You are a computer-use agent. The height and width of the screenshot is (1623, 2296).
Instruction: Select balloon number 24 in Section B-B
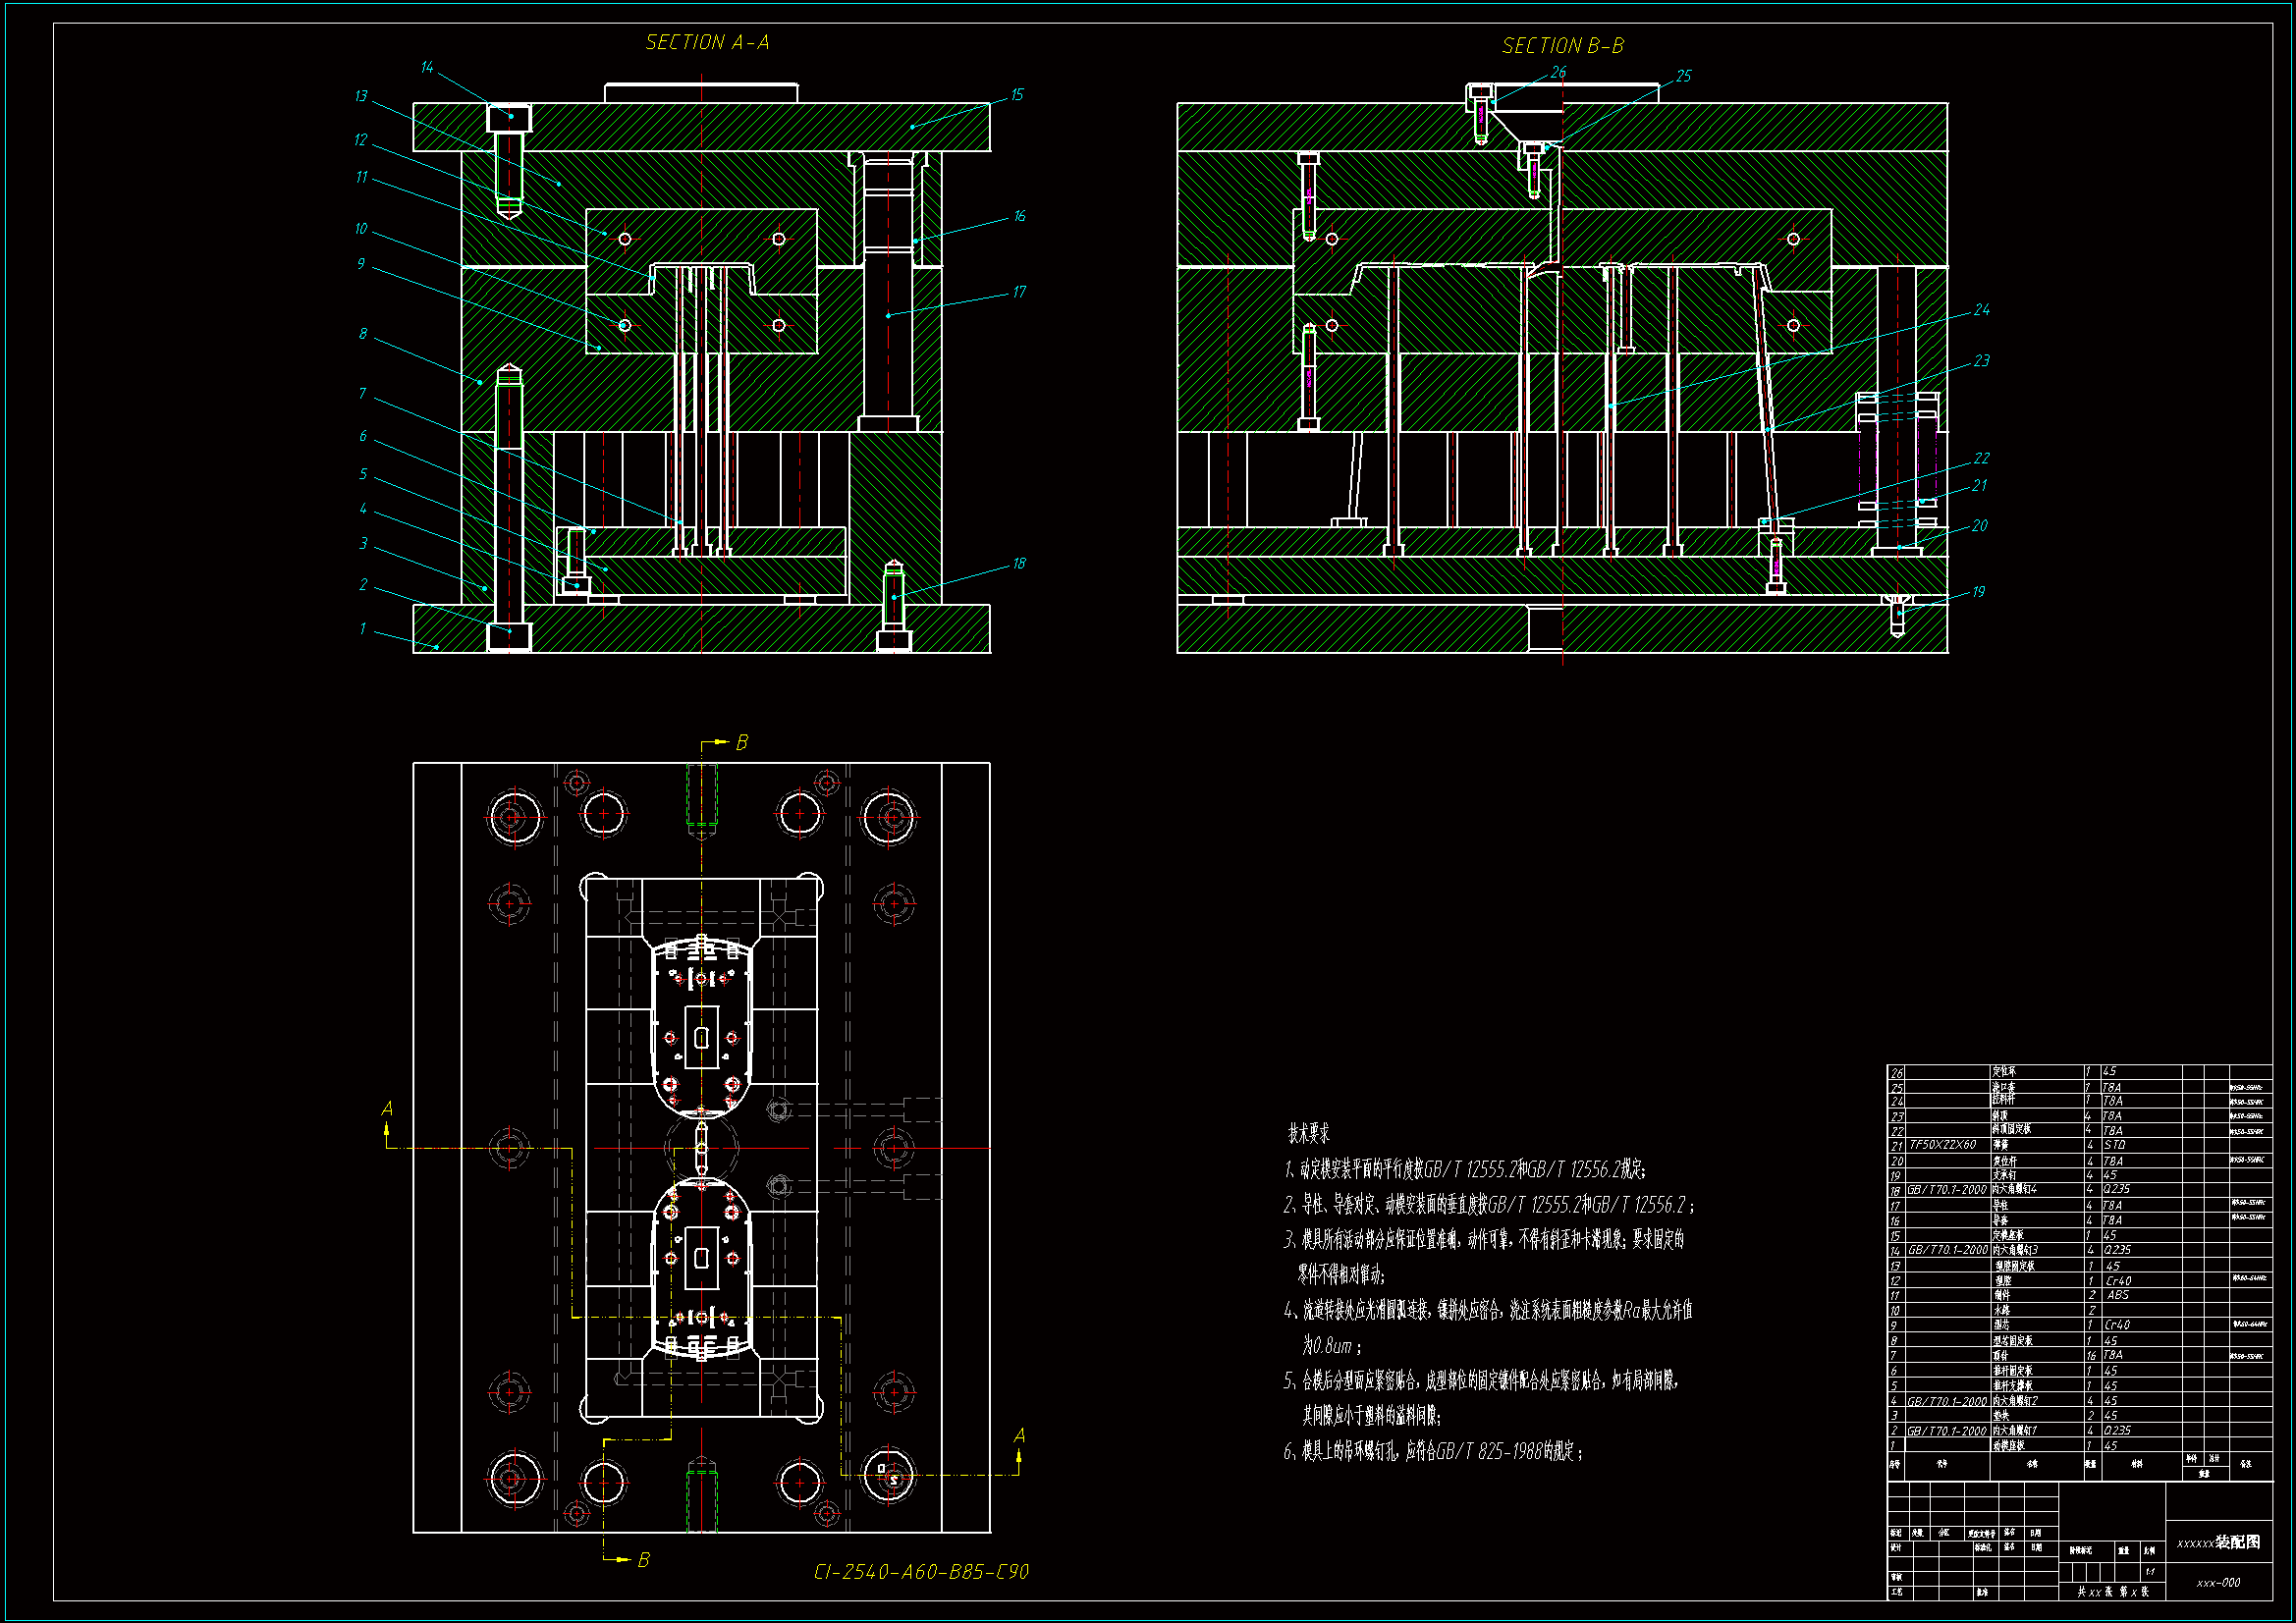pyautogui.click(x=1981, y=310)
